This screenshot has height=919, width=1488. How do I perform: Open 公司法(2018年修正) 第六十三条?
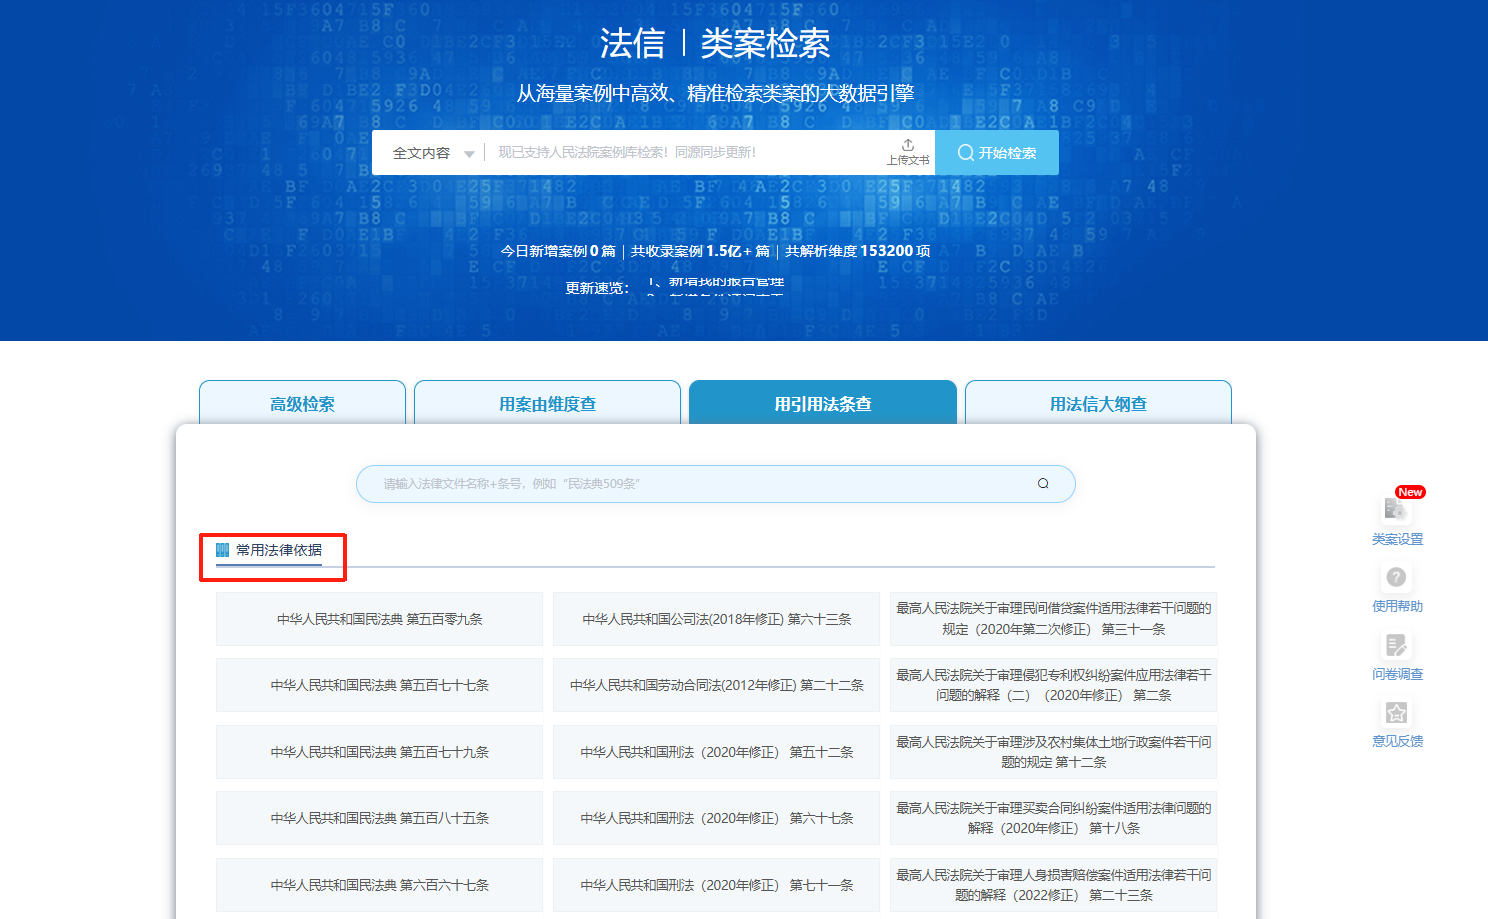tap(716, 619)
